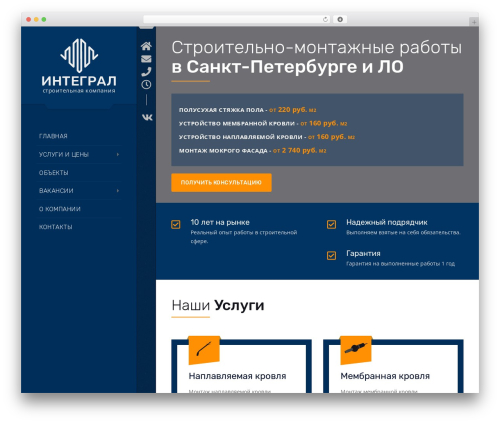
Task: Expand the Вакансии submenu arrow
Action: [x=118, y=191]
